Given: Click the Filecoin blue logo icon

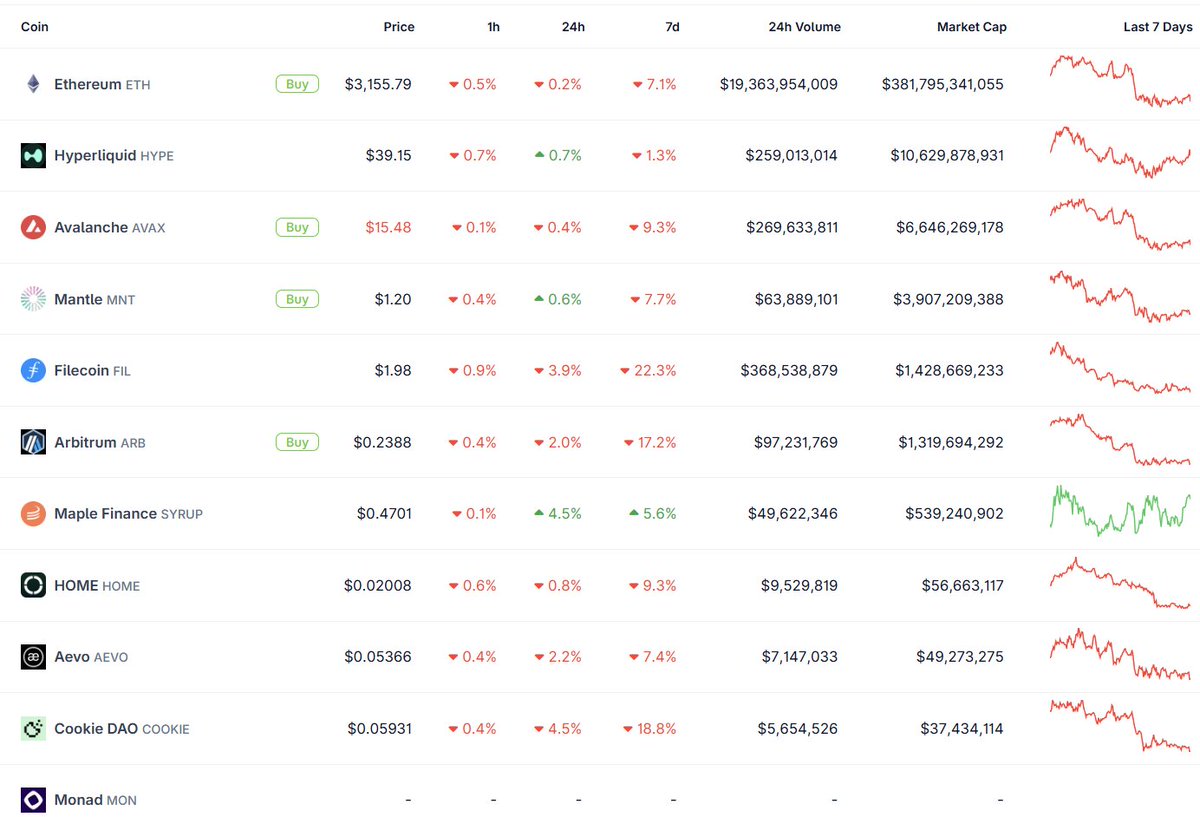Looking at the screenshot, I should [x=33, y=370].
